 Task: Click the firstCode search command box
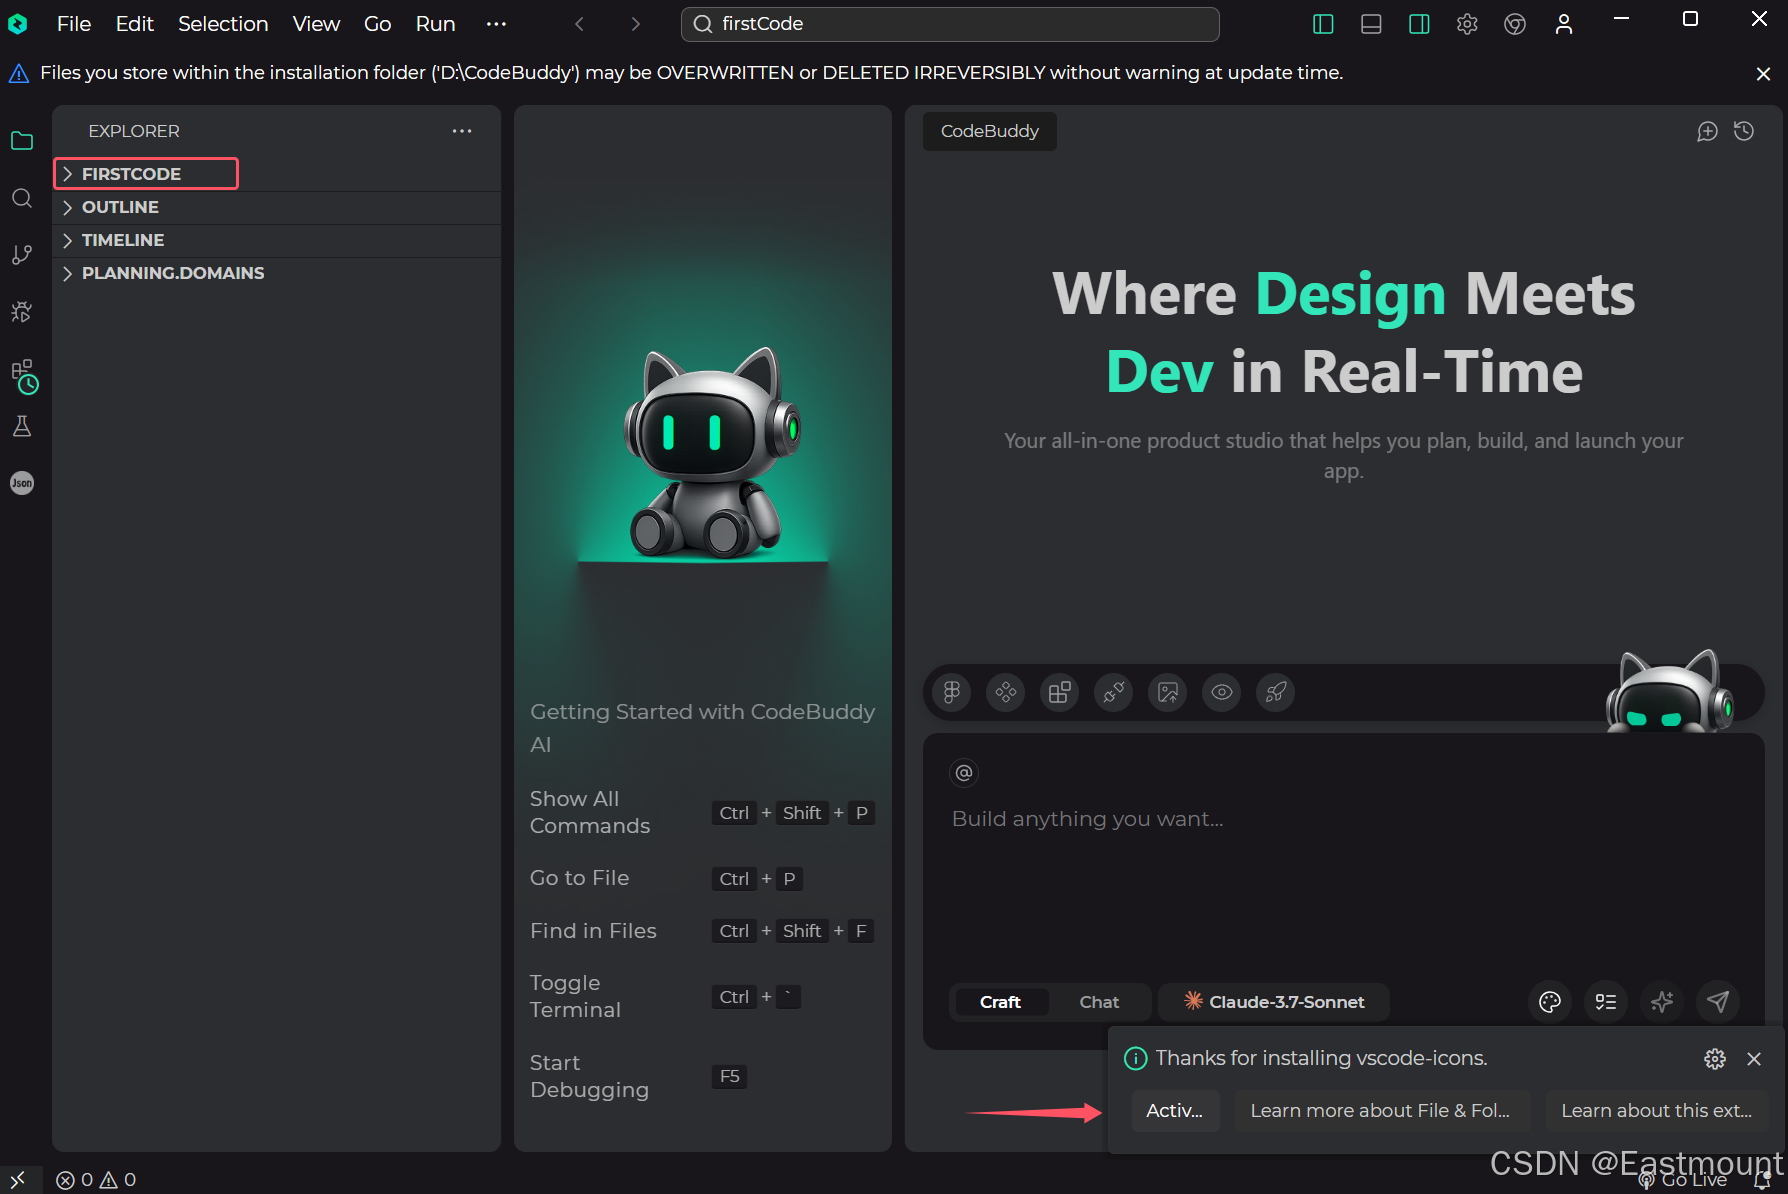tap(950, 24)
